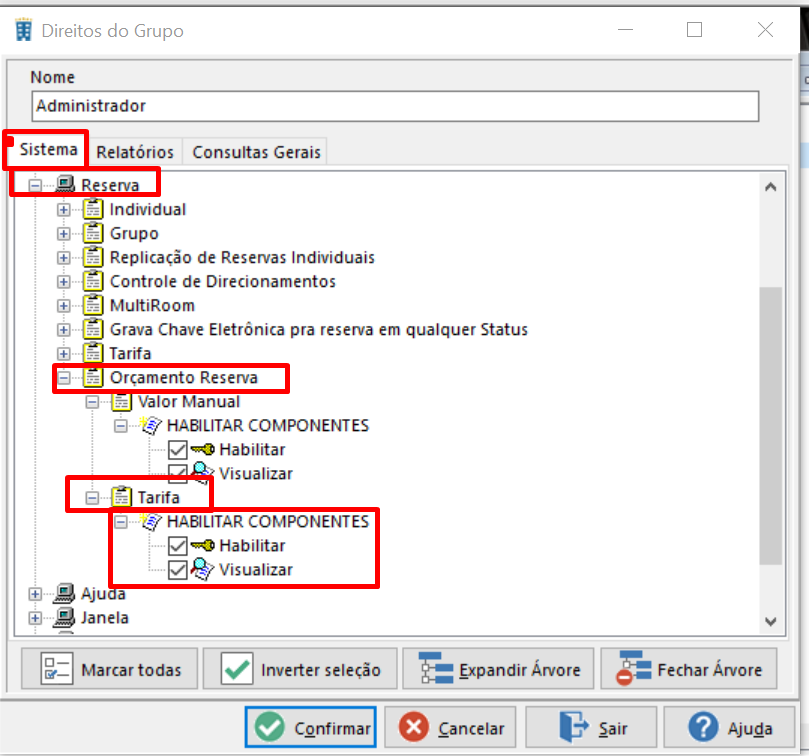The width and height of the screenshot is (809, 756).
Task: Collapse the Valor Manual node
Action: point(92,401)
